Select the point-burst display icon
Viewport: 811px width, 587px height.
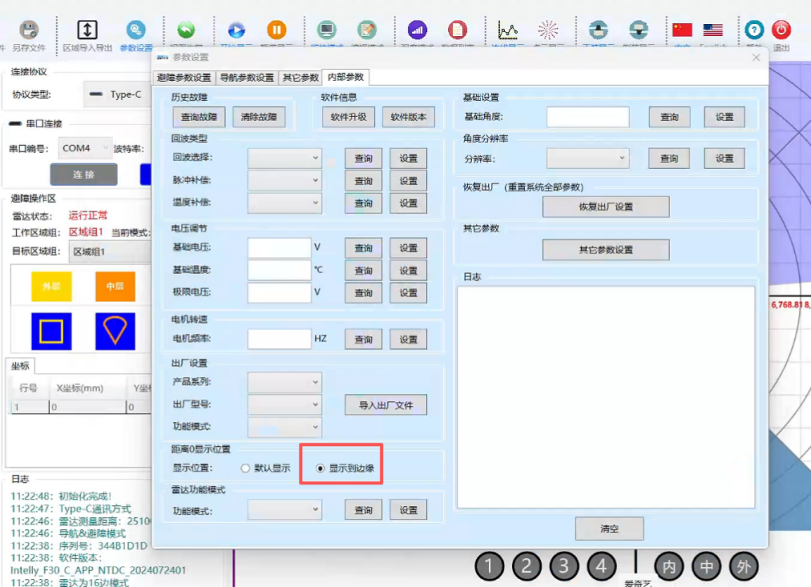click(548, 30)
